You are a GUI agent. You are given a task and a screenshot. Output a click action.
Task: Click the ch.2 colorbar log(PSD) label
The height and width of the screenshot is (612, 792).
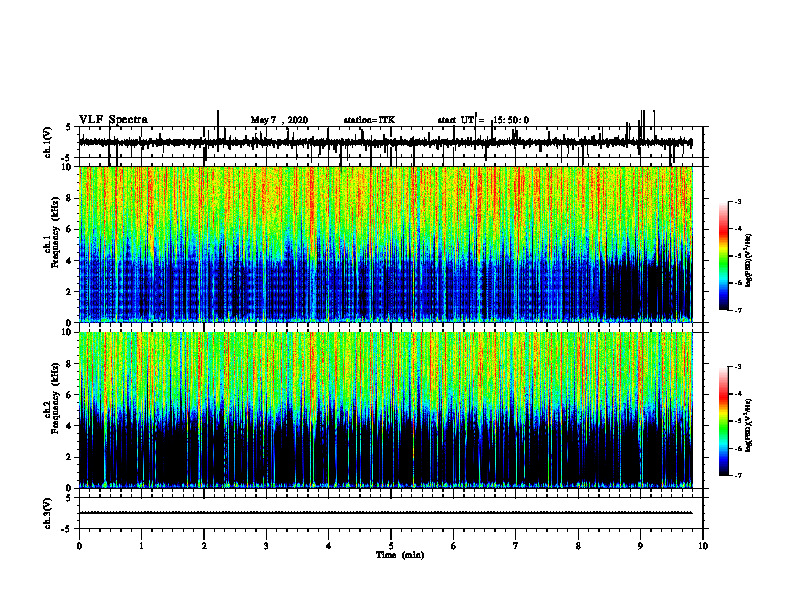749,426
